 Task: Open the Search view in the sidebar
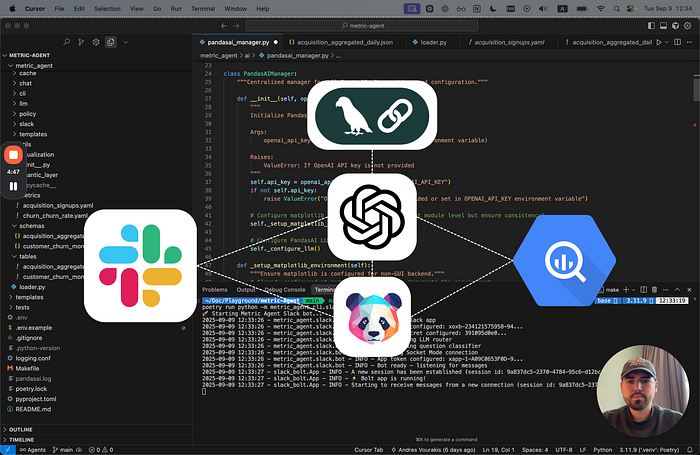click(x=67, y=42)
